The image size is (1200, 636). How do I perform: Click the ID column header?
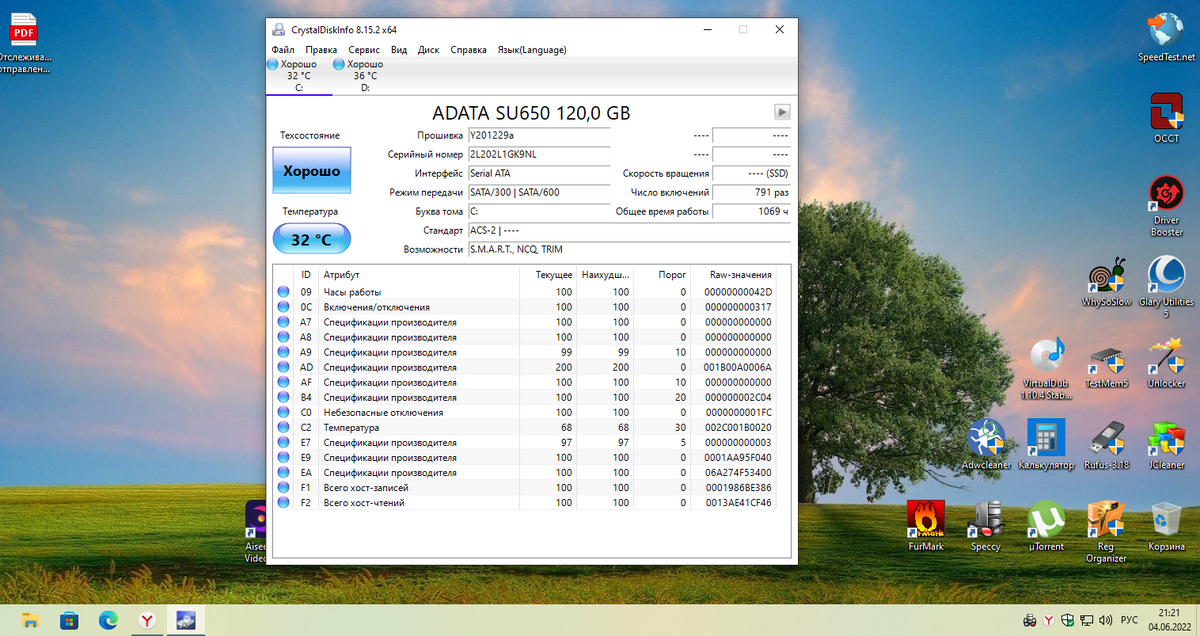tap(306, 274)
